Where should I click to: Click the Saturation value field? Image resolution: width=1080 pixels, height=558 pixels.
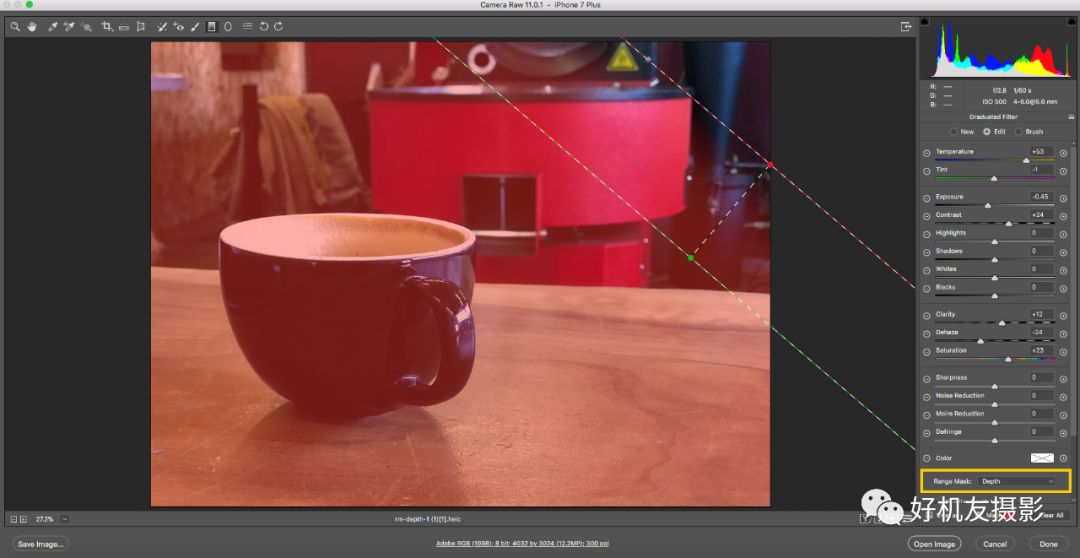(x=1041, y=350)
